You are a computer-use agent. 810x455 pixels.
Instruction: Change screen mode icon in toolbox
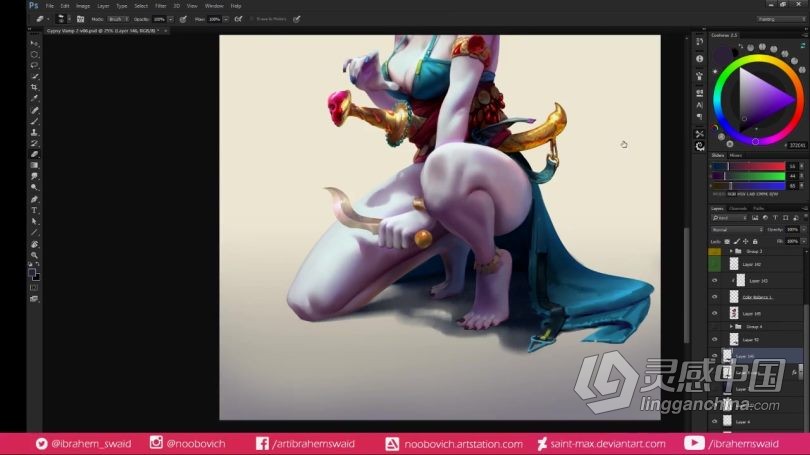(x=34, y=299)
